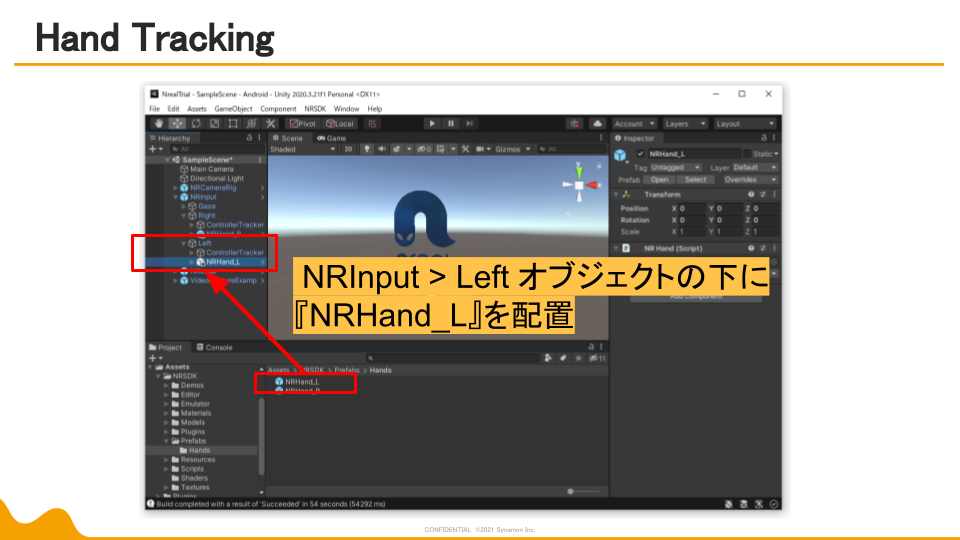
Task: Toggle NRHand_L active checkbox
Action: tap(640, 154)
